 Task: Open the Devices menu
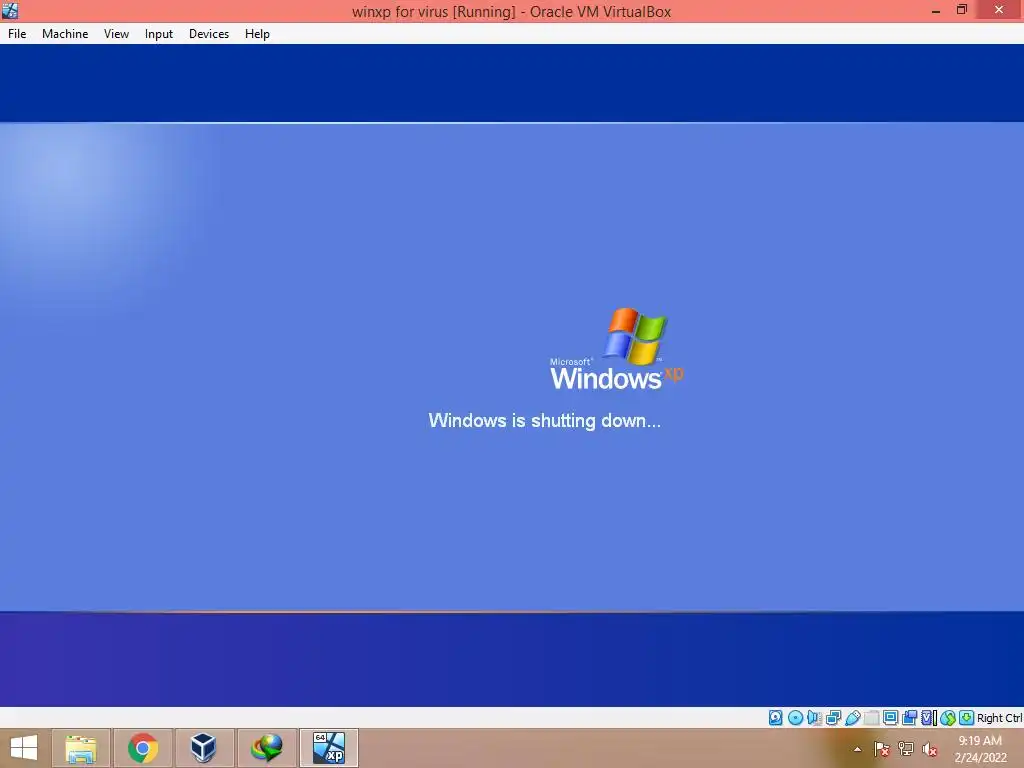tap(209, 34)
